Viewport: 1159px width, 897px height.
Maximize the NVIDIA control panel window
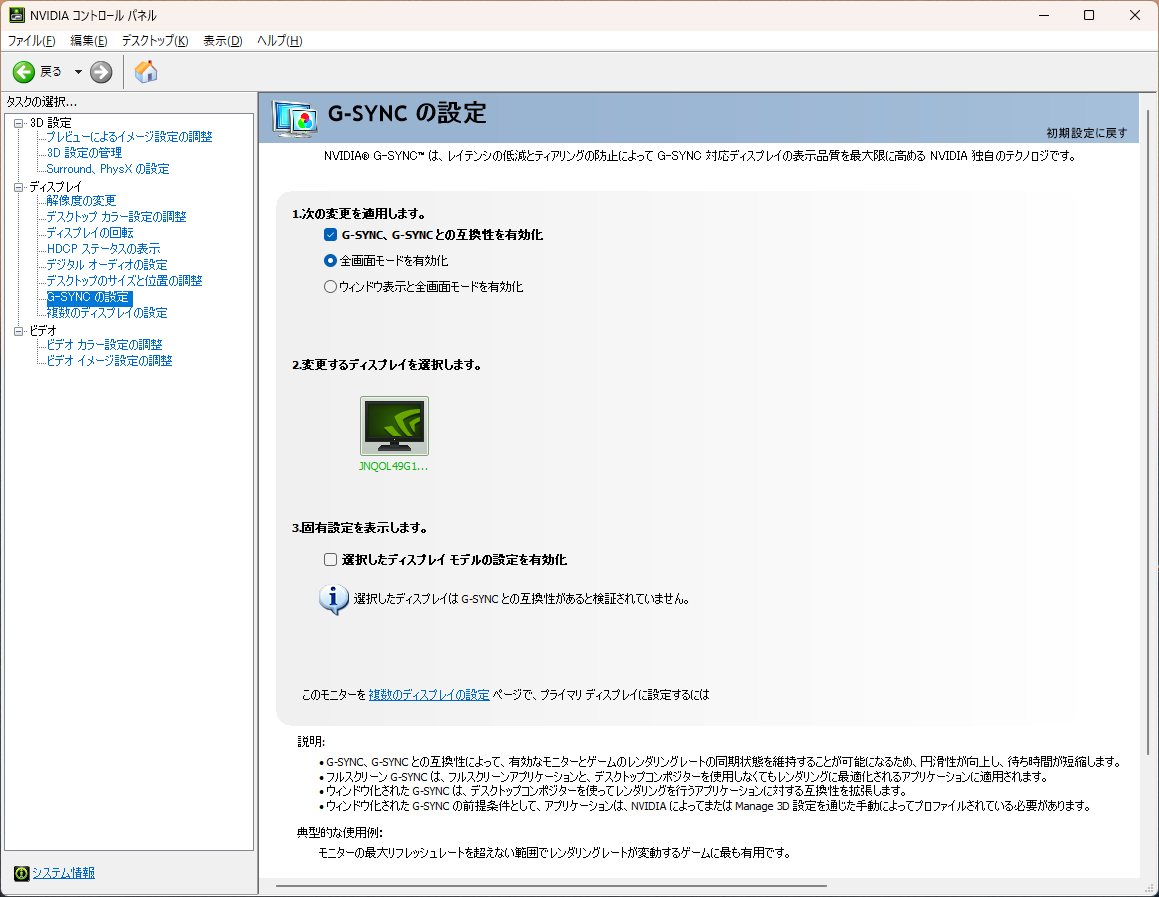pos(1089,16)
